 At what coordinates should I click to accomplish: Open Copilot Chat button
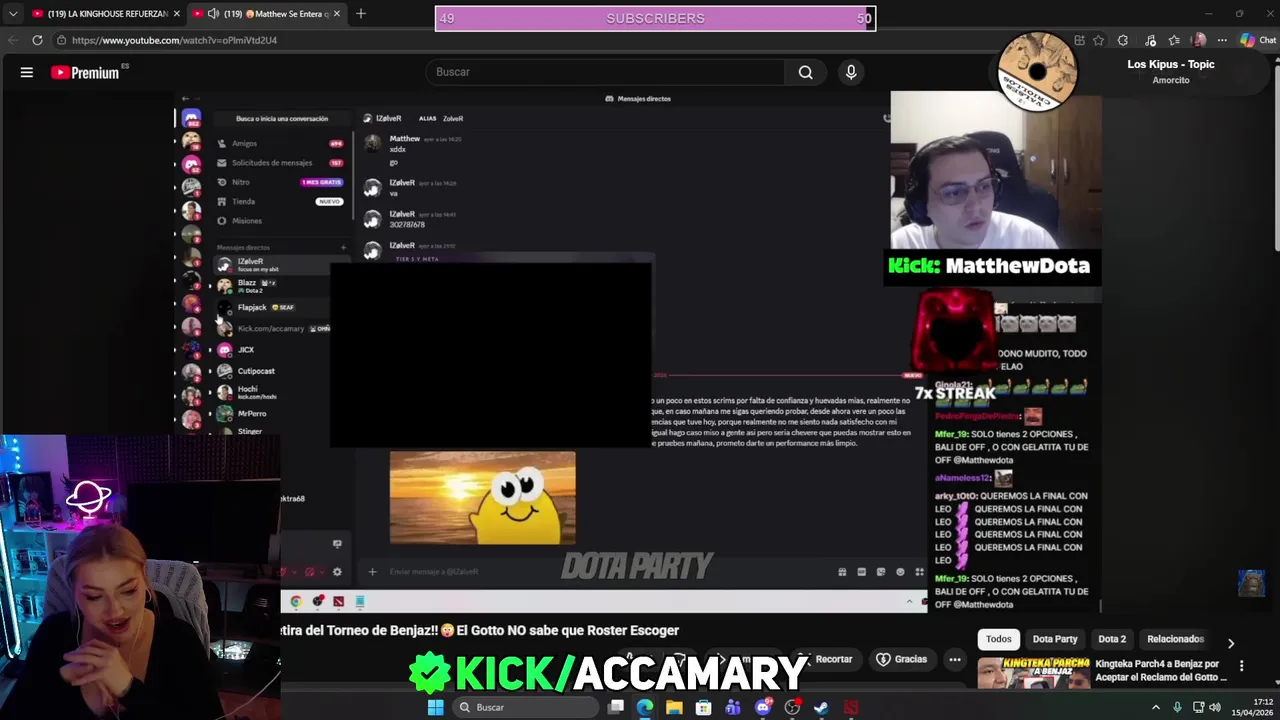pyautogui.click(x=1259, y=40)
